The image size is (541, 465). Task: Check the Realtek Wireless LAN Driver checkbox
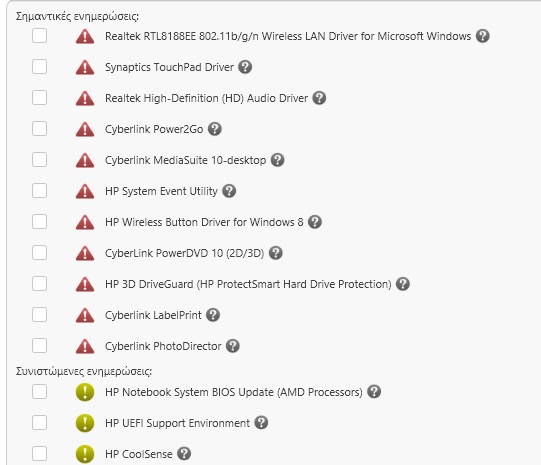39,36
